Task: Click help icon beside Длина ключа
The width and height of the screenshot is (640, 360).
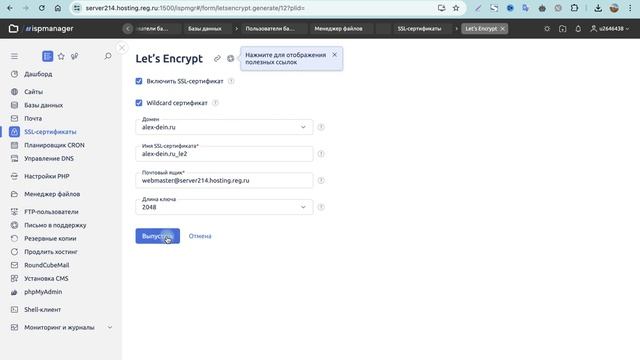Action: pos(321,207)
